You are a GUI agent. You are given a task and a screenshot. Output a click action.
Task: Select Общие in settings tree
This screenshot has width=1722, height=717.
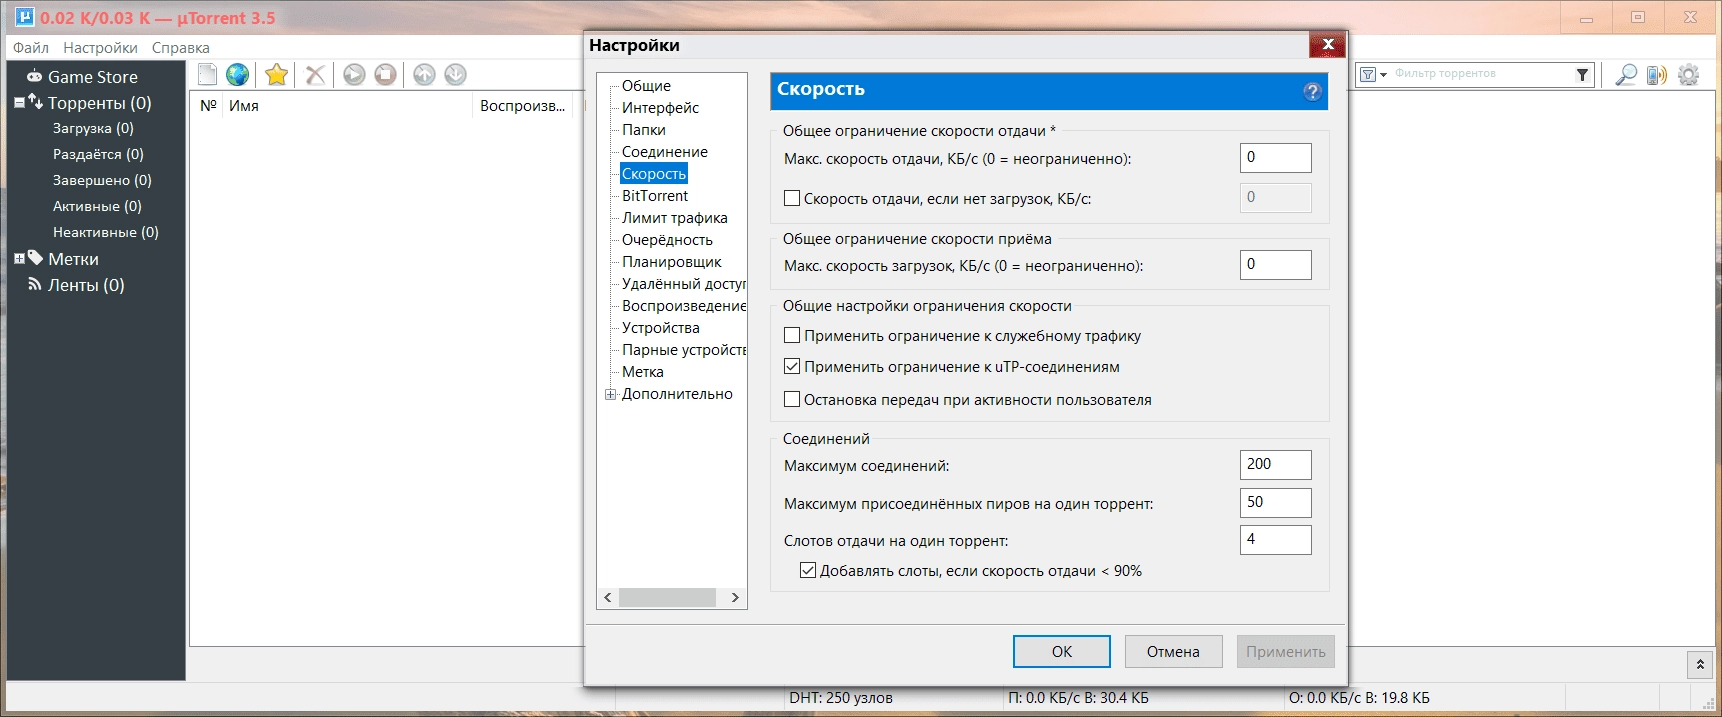tap(646, 85)
